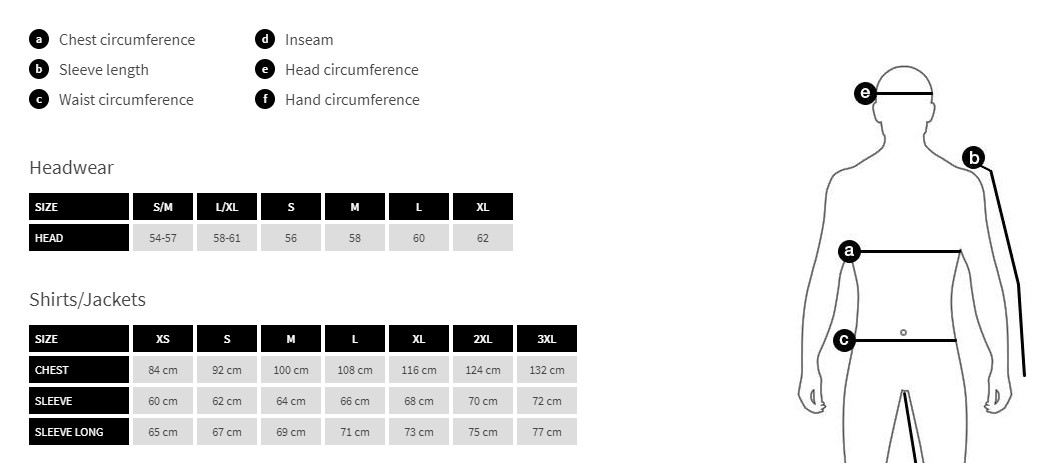The image size is (1062, 470).
Task: Click the 'a' marker on the figure's chest
Action: click(849, 251)
